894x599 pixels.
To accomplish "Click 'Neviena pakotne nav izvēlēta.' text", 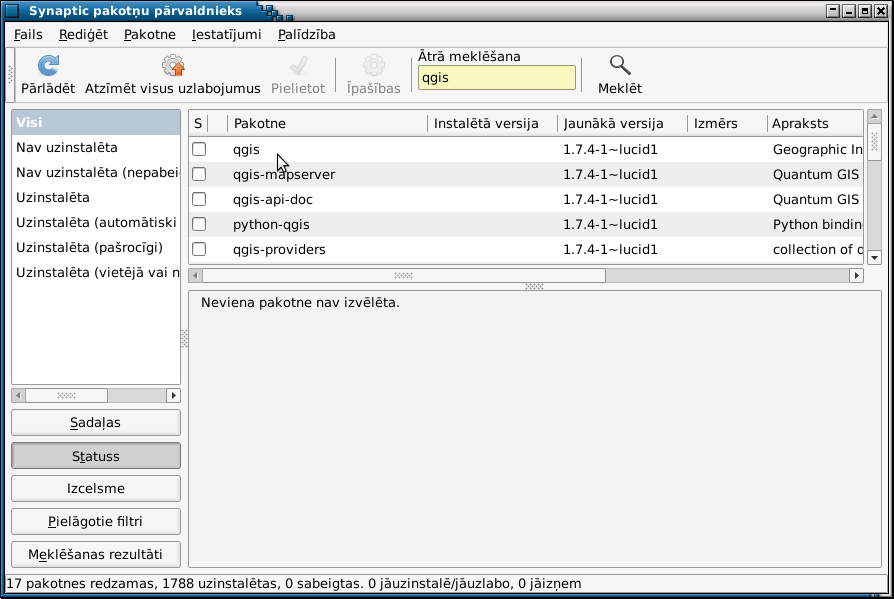I will click(300, 303).
